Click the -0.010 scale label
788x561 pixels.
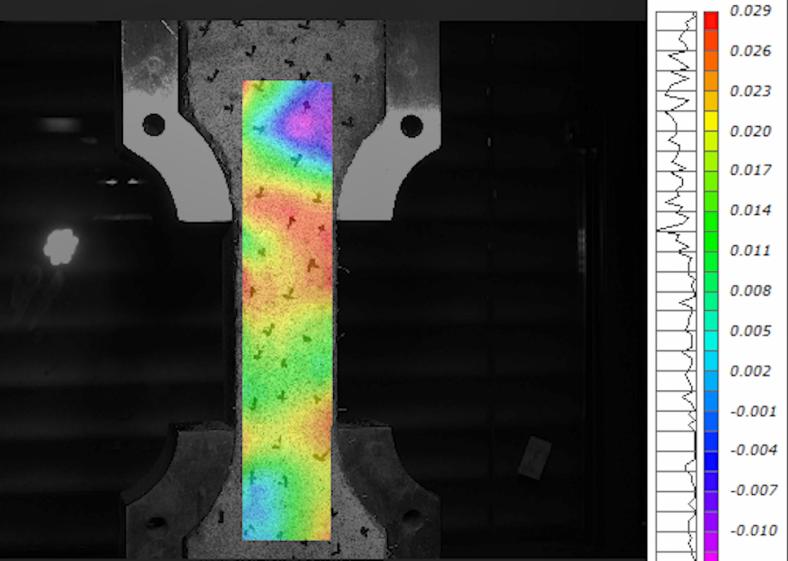pos(752,530)
